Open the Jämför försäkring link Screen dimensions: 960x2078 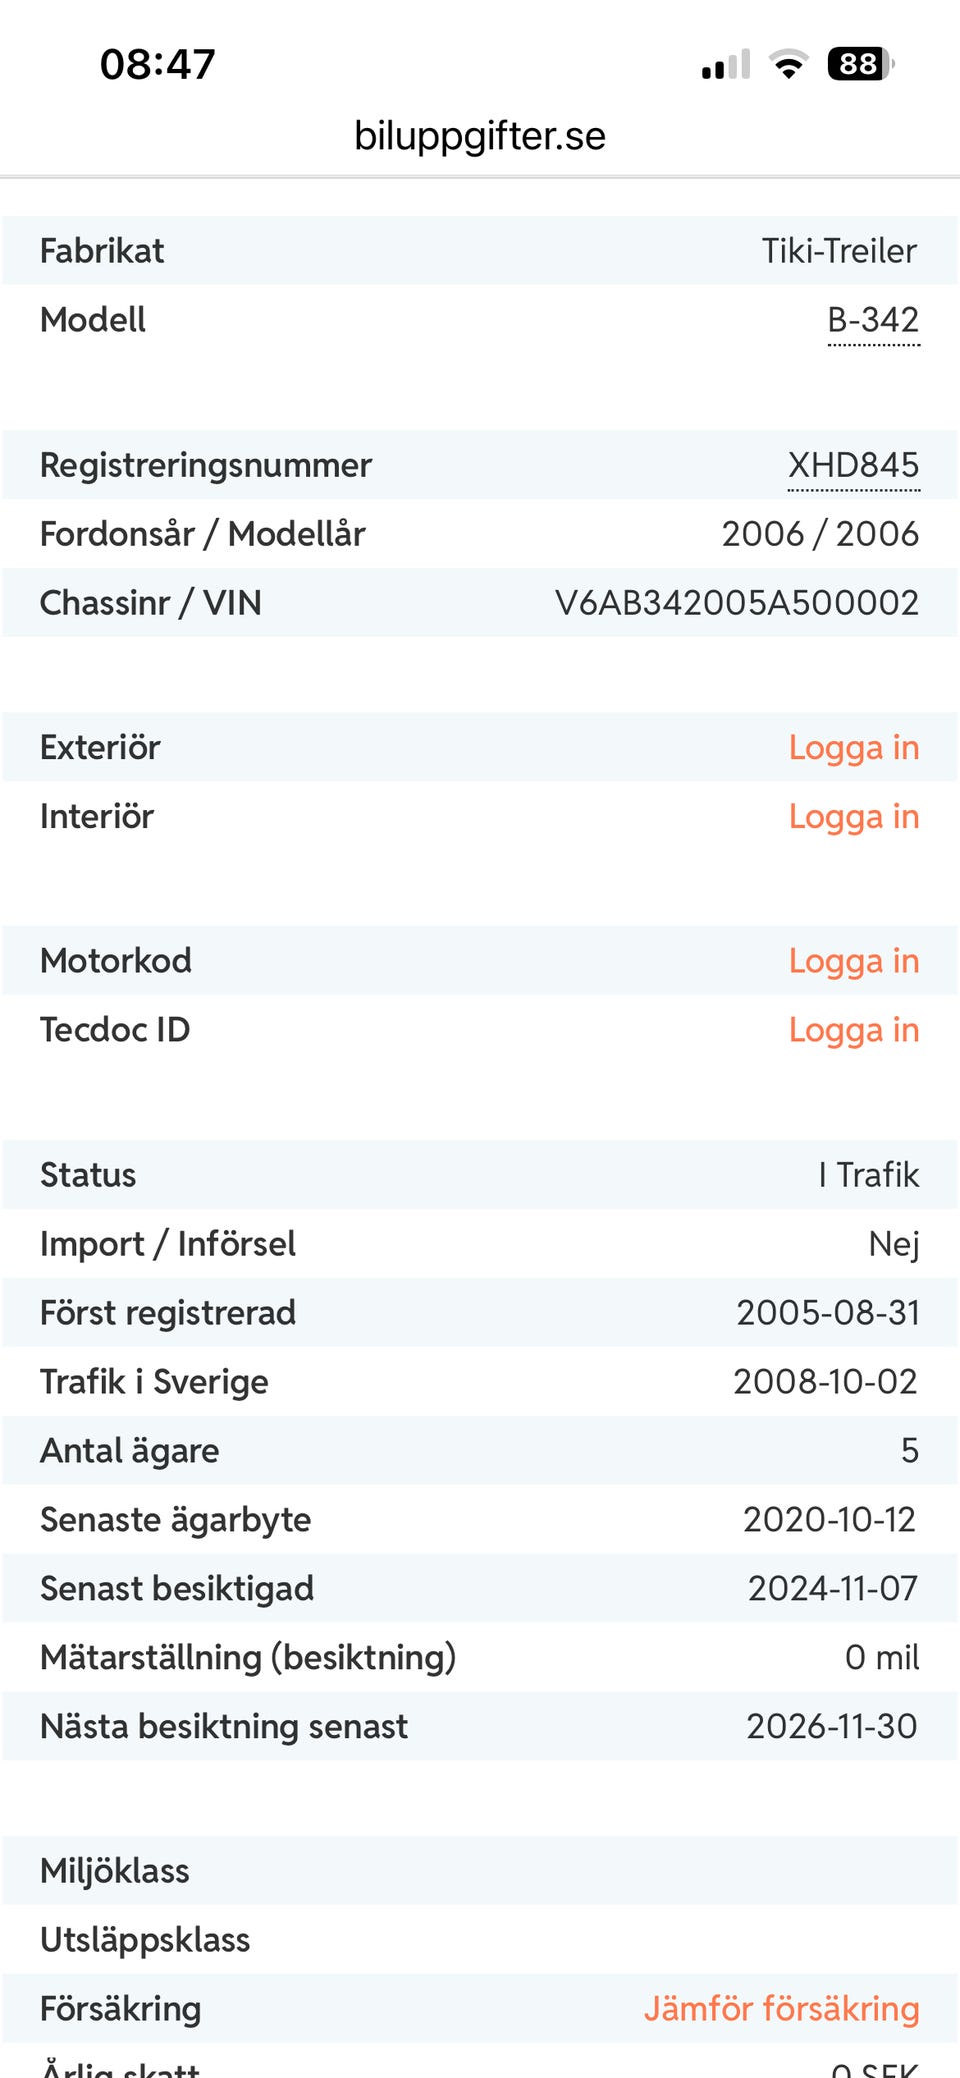click(781, 2009)
